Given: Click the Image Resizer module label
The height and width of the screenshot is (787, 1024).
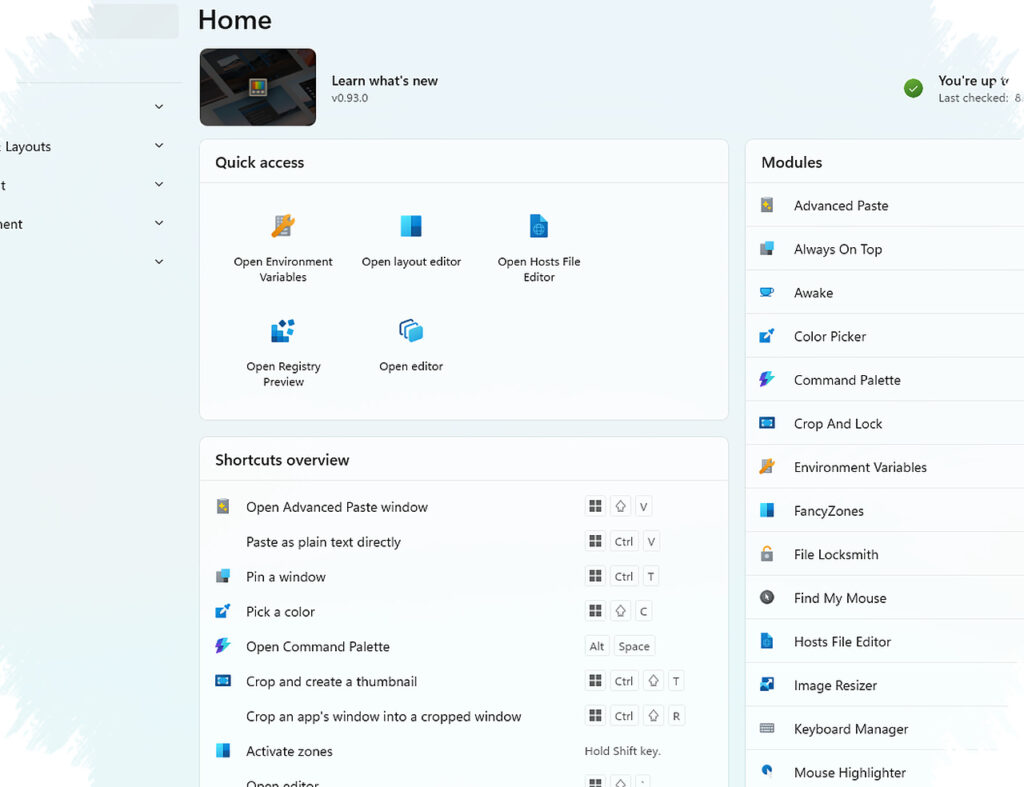Looking at the screenshot, I should 835,685.
